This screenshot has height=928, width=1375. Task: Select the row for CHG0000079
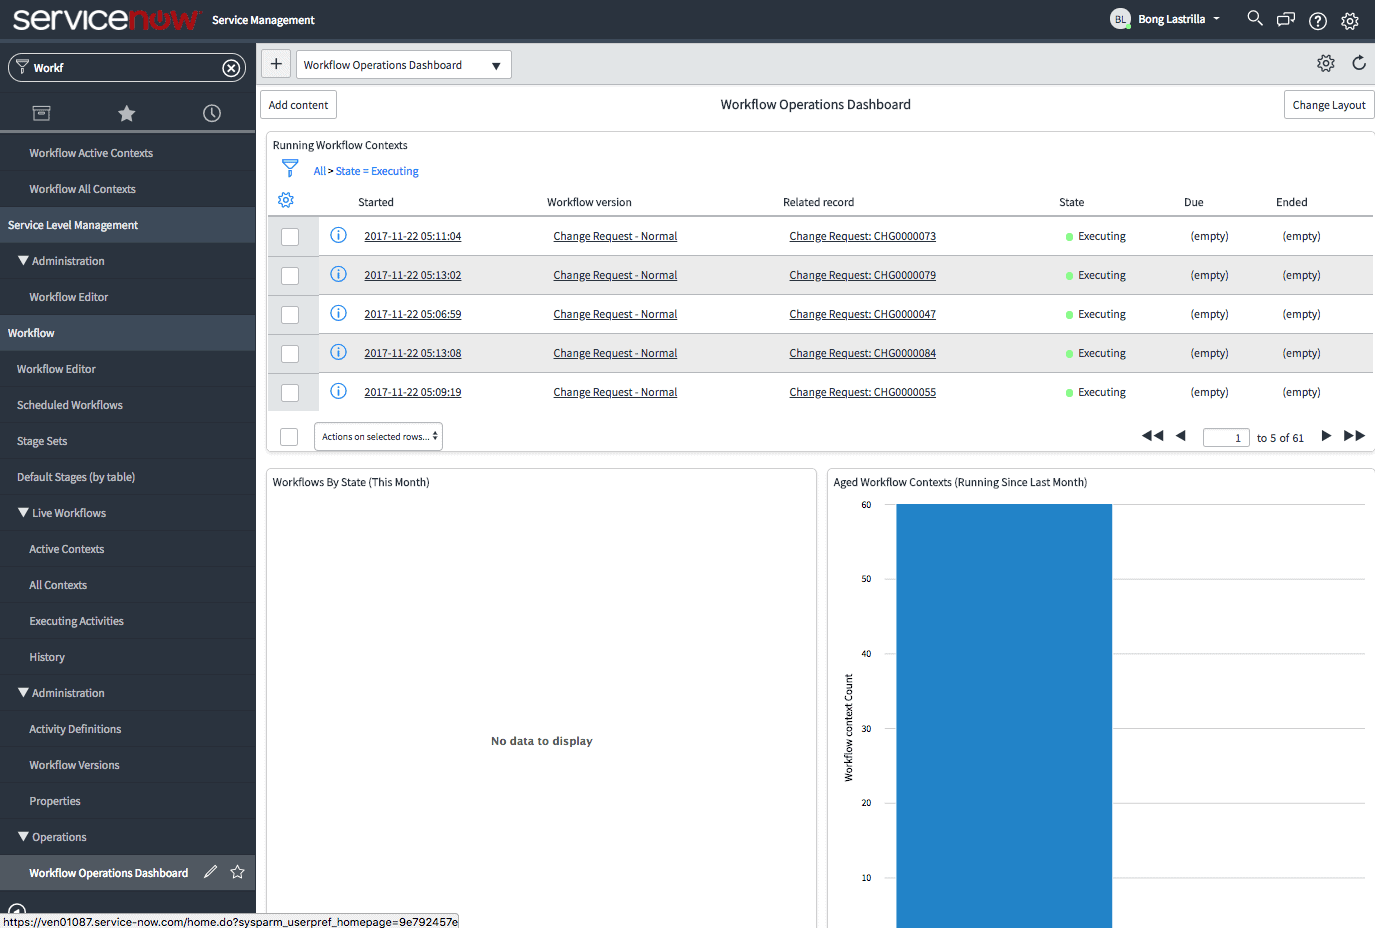click(x=290, y=276)
